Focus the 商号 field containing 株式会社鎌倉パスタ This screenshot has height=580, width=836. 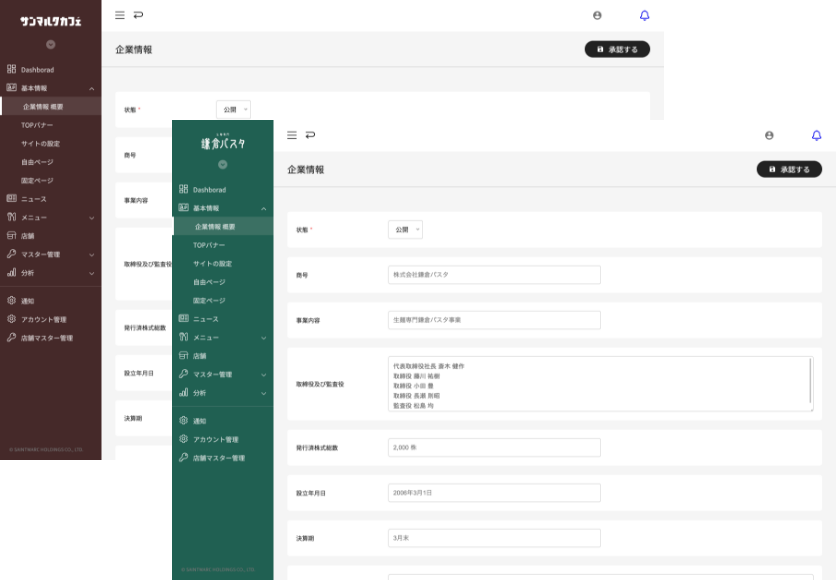click(x=494, y=275)
